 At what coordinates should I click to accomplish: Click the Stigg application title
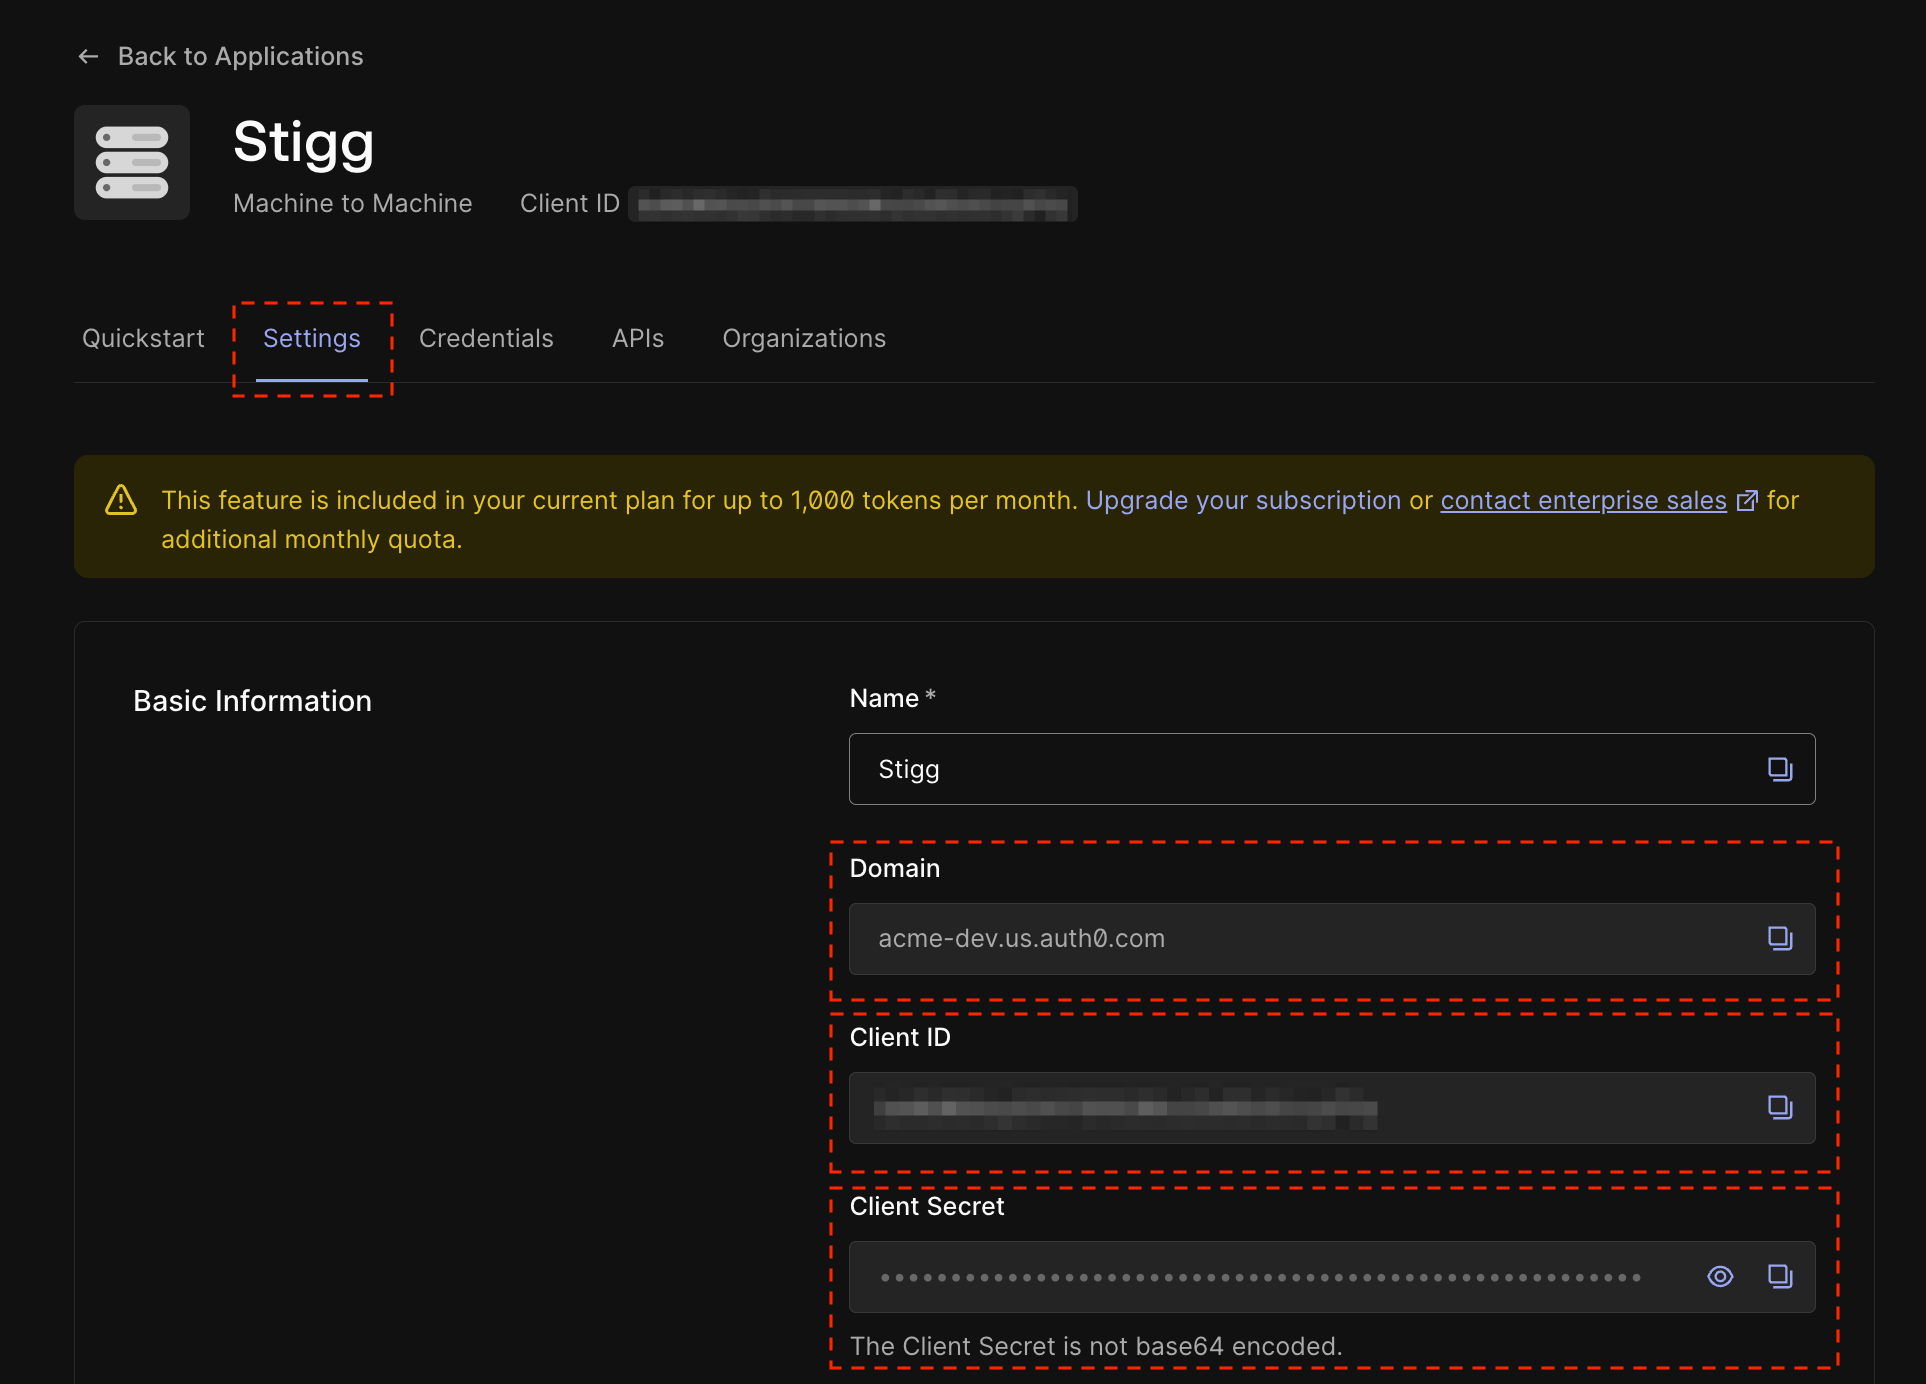[x=304, y=142]
